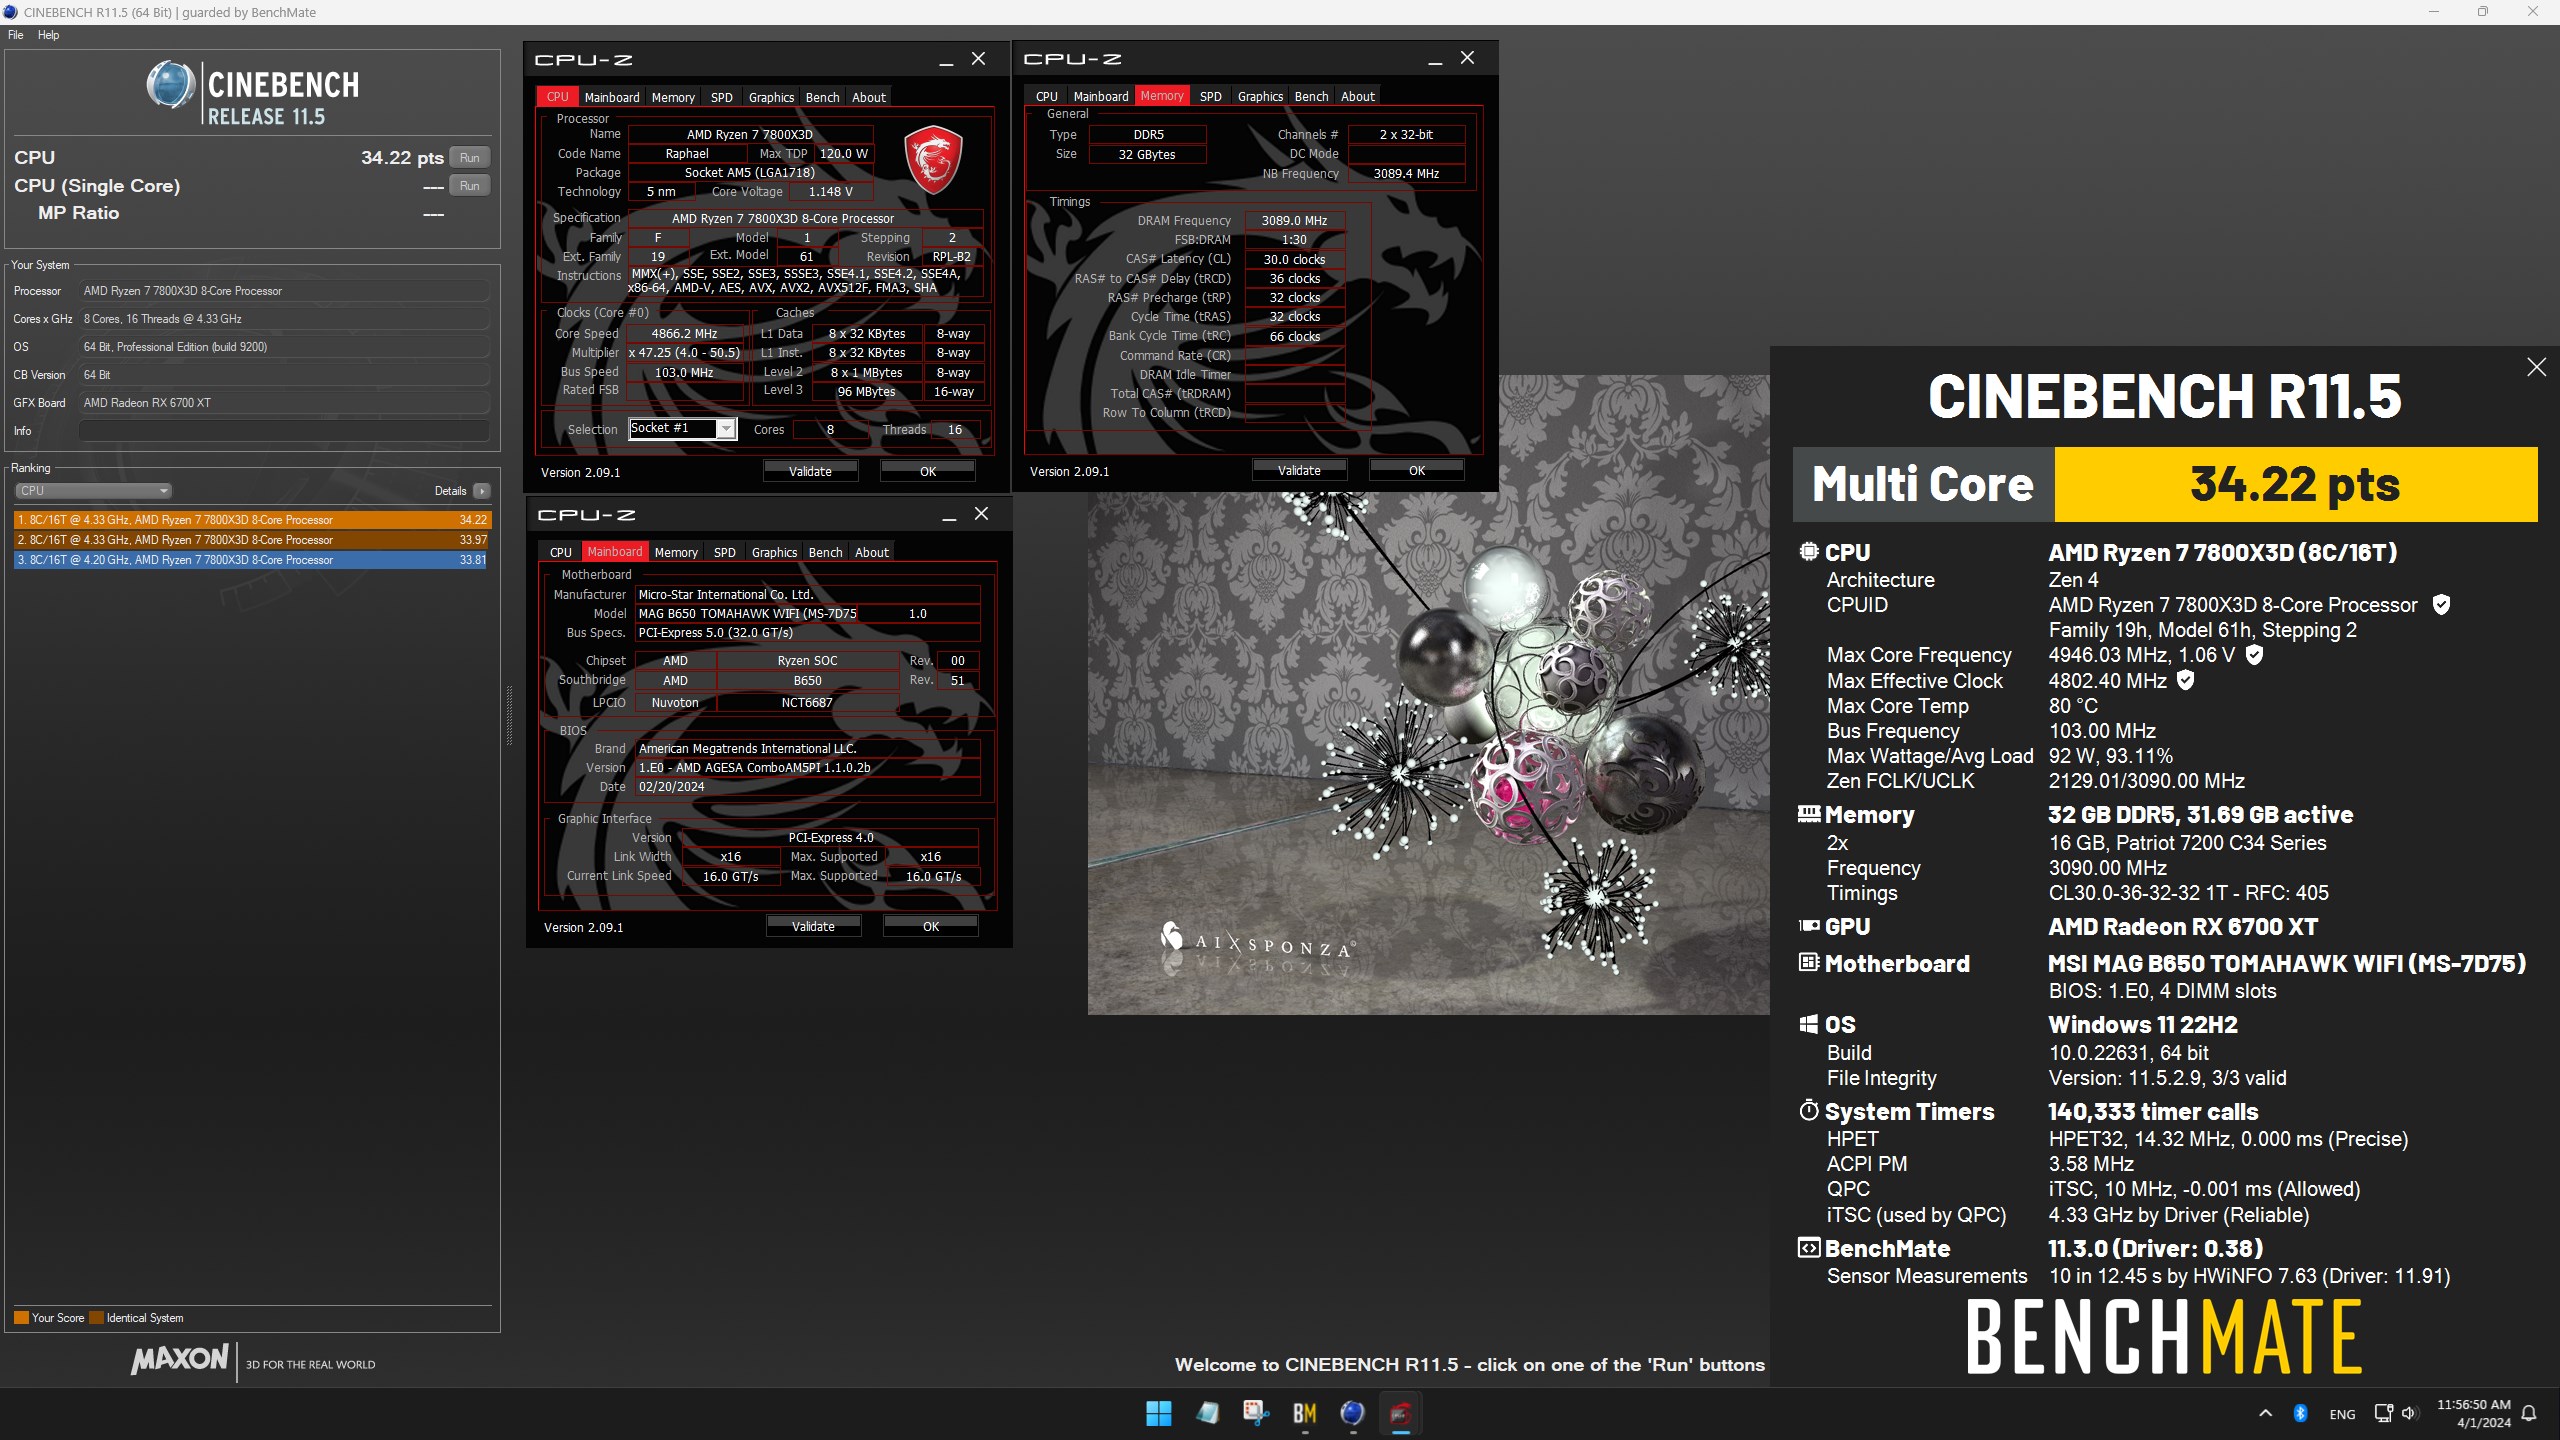The height and width of the screenshot is (1440, 2560).
Task: Click Validate in the CPU tab window
Action: (x=810, y=471)
